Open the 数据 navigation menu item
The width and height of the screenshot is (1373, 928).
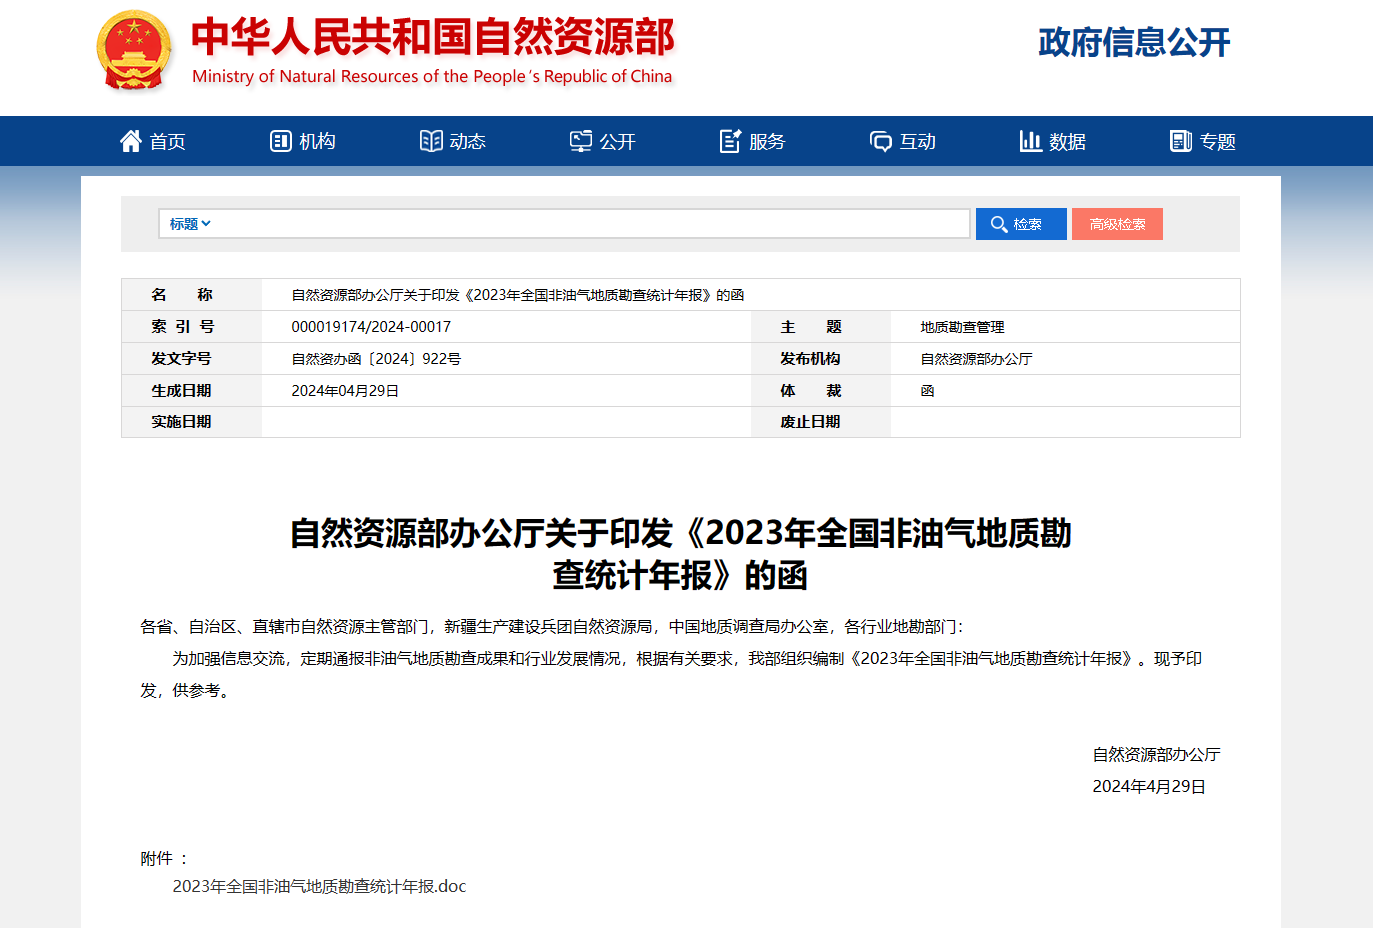coord(1068,142)
